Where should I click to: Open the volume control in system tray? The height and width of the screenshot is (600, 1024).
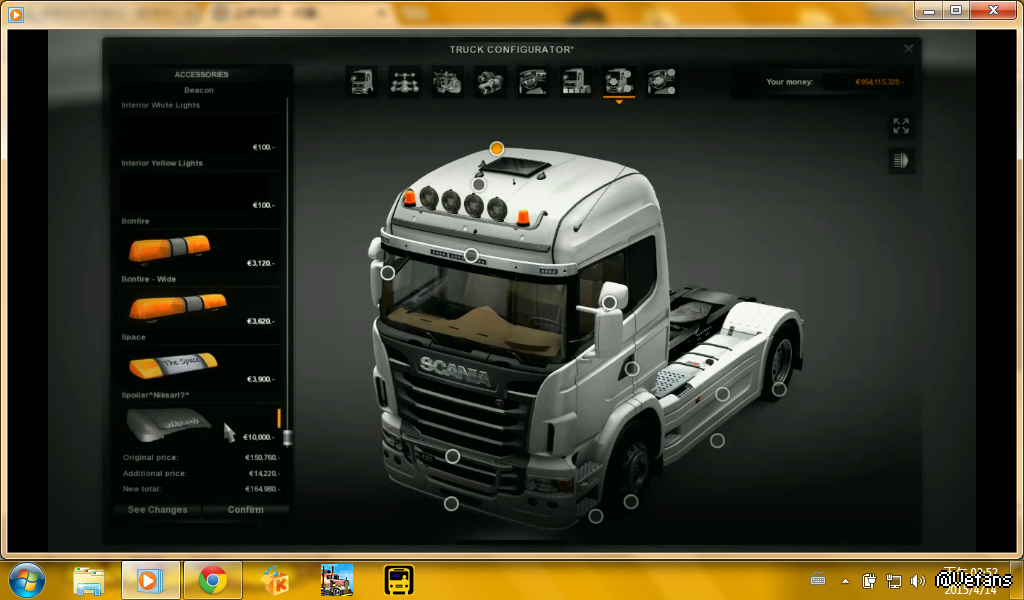click(x=918, y=580)
